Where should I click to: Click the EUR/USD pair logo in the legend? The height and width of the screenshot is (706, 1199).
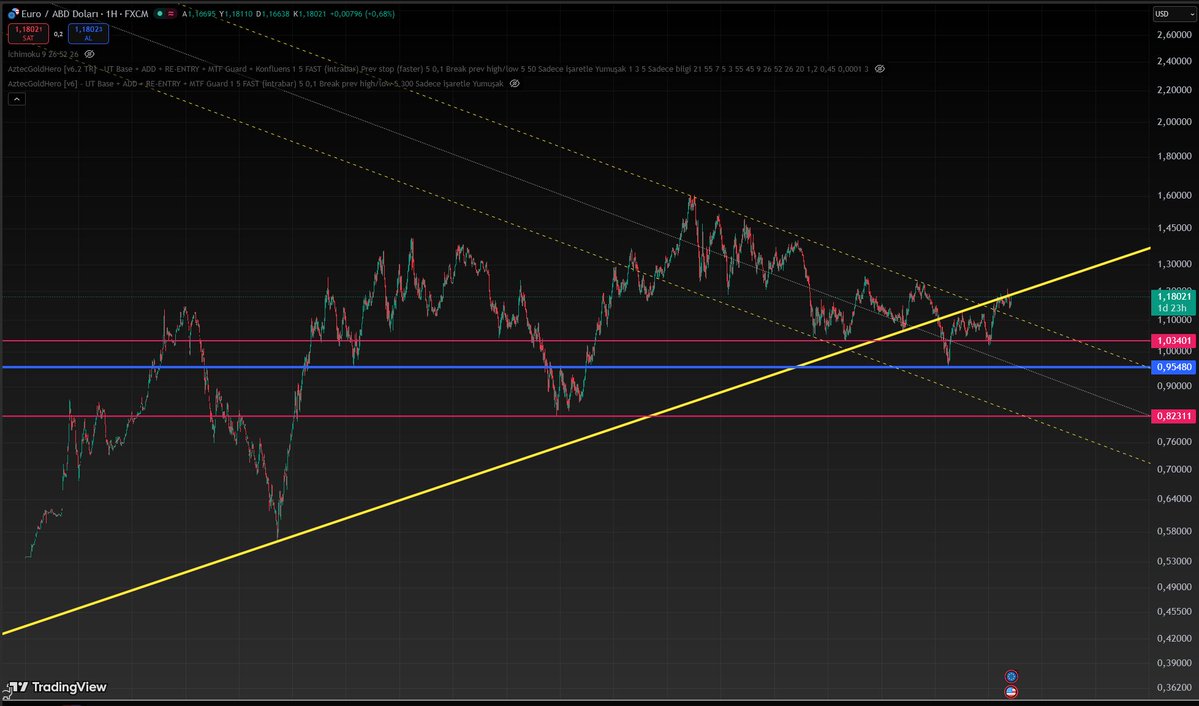pyautogui.click(x=13, y=14)
